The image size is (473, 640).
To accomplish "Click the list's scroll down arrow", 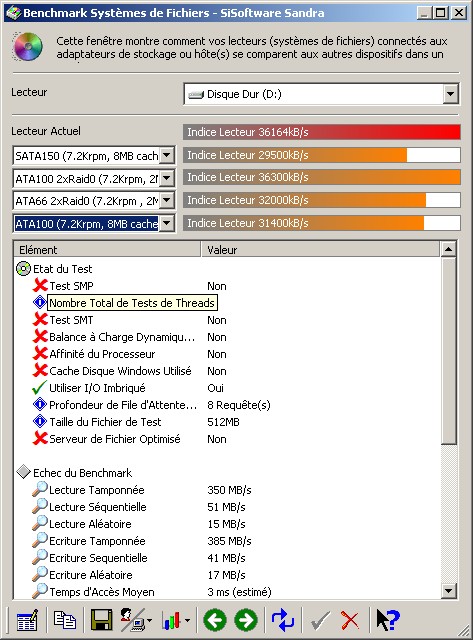I will click(x=449, y=591).
